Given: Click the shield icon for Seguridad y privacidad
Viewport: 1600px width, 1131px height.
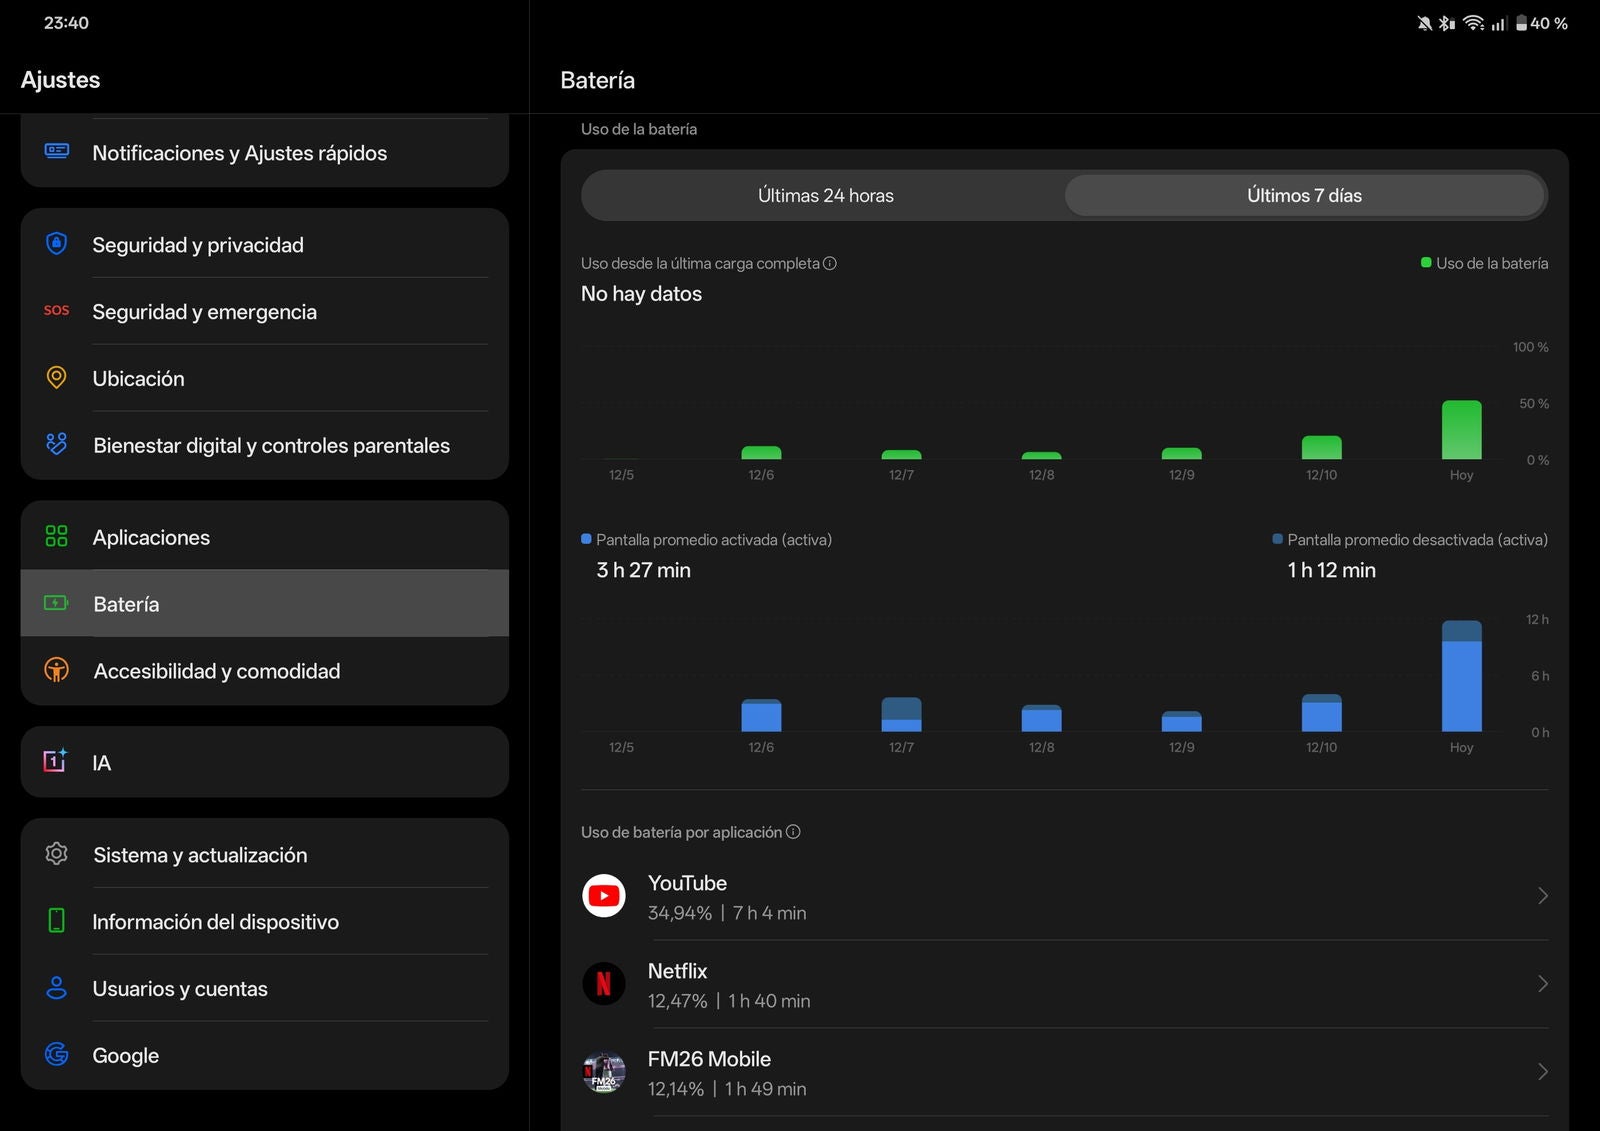Looking at the screenshot, I should tap(57, 244).
